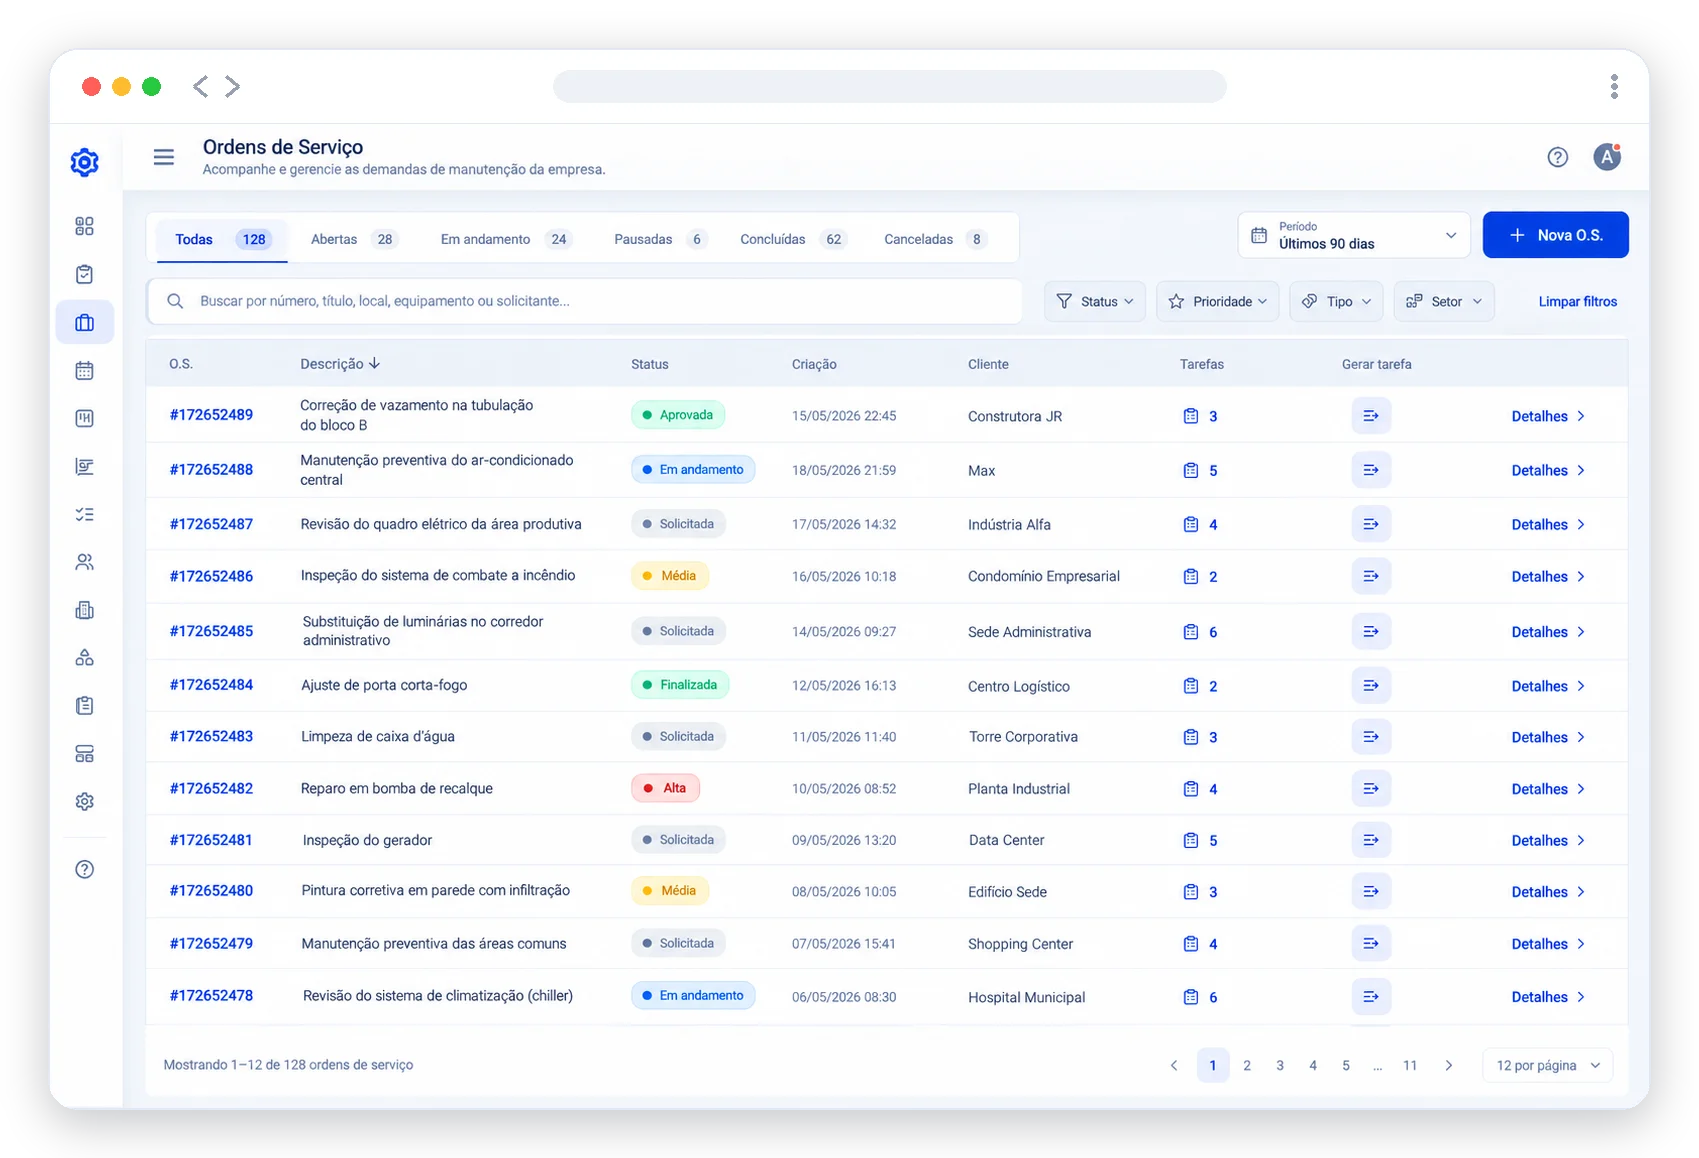Click the blue gear logo in sidebar
The image size is (1699, 1158).
(x=85, y=162)
